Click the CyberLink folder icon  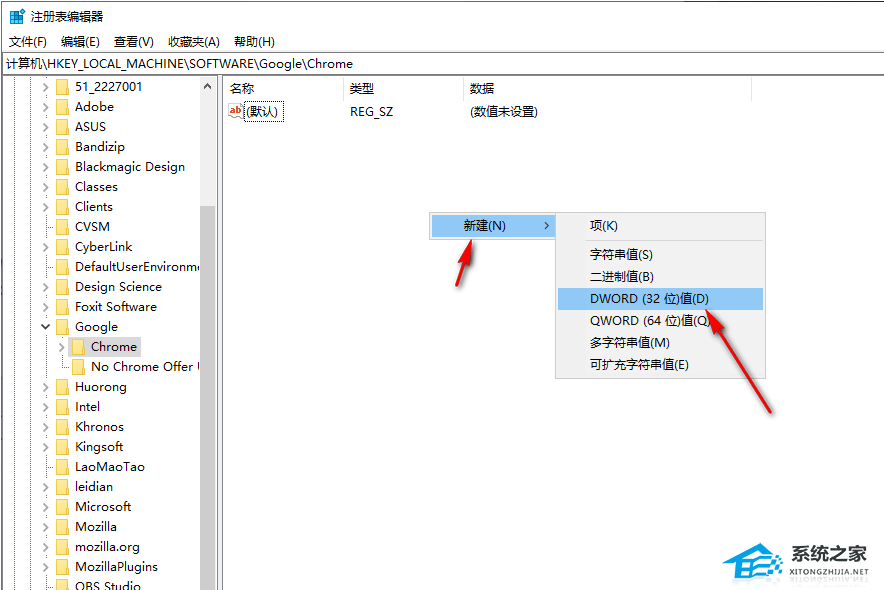click(63, 247)
